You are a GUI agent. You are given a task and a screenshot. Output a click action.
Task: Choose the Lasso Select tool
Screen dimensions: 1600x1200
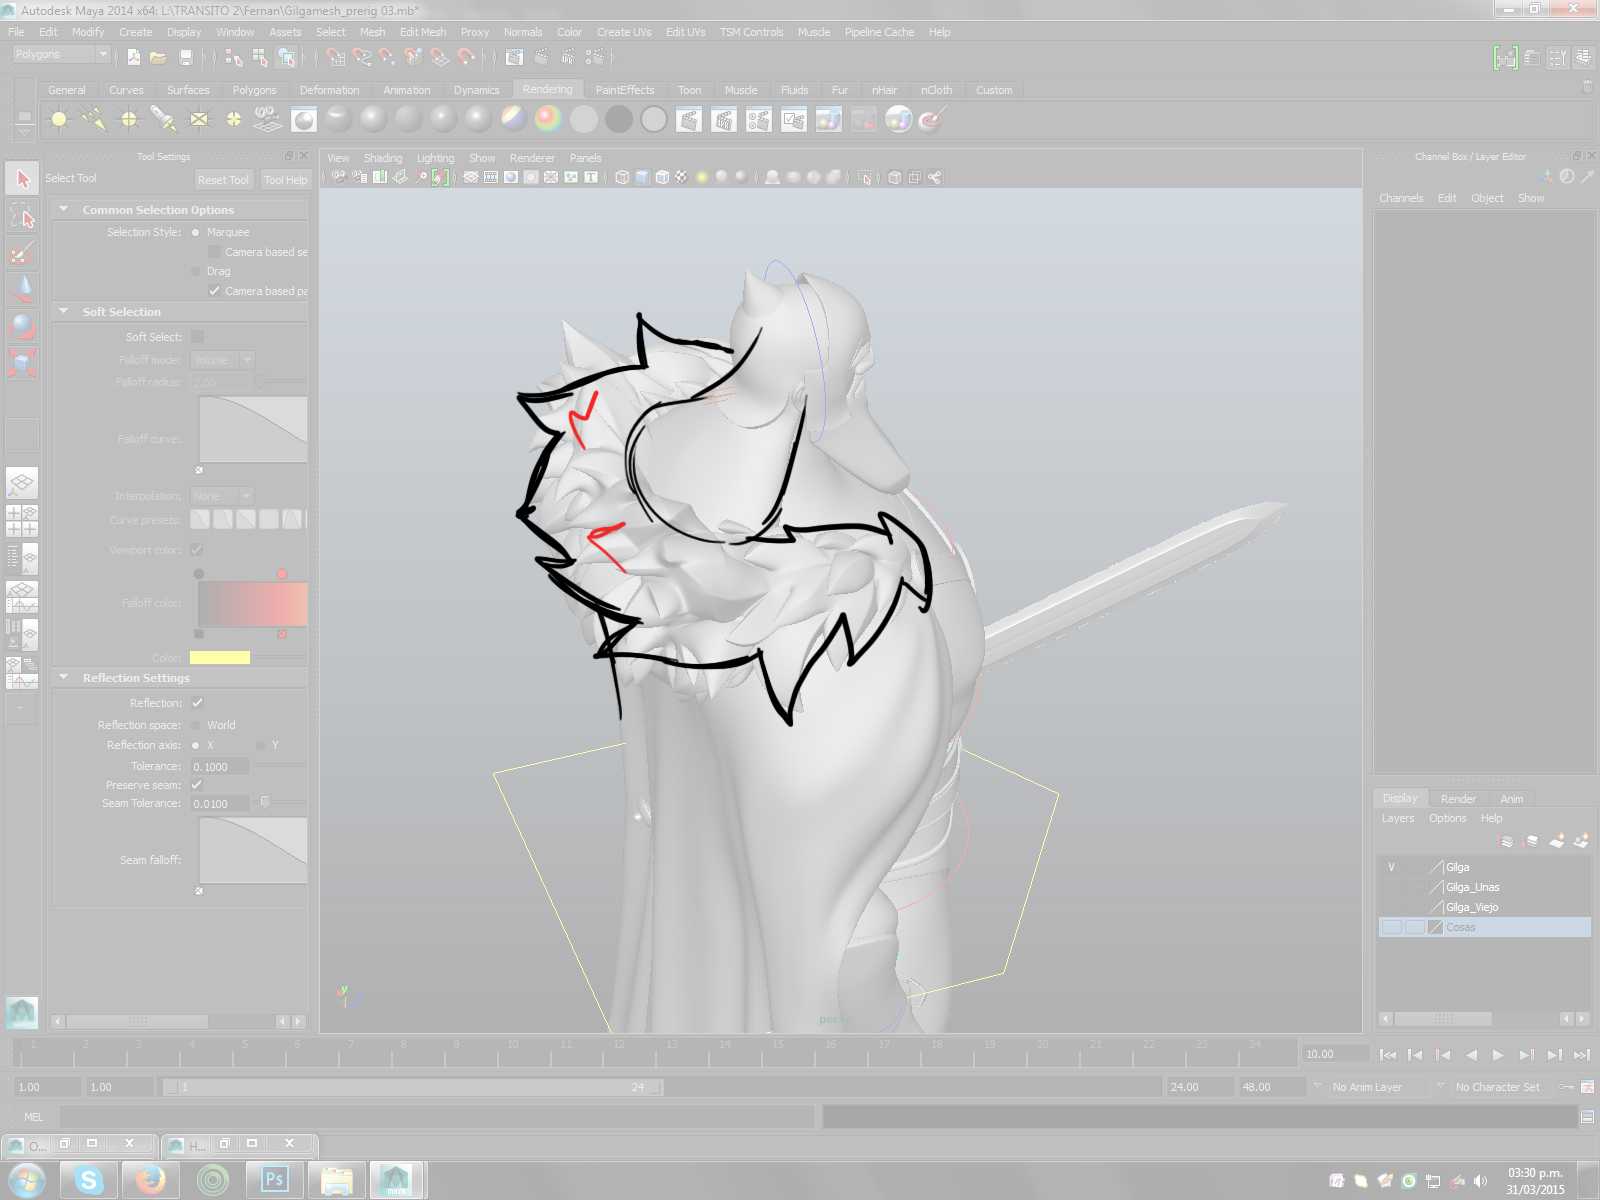(22, 216)
